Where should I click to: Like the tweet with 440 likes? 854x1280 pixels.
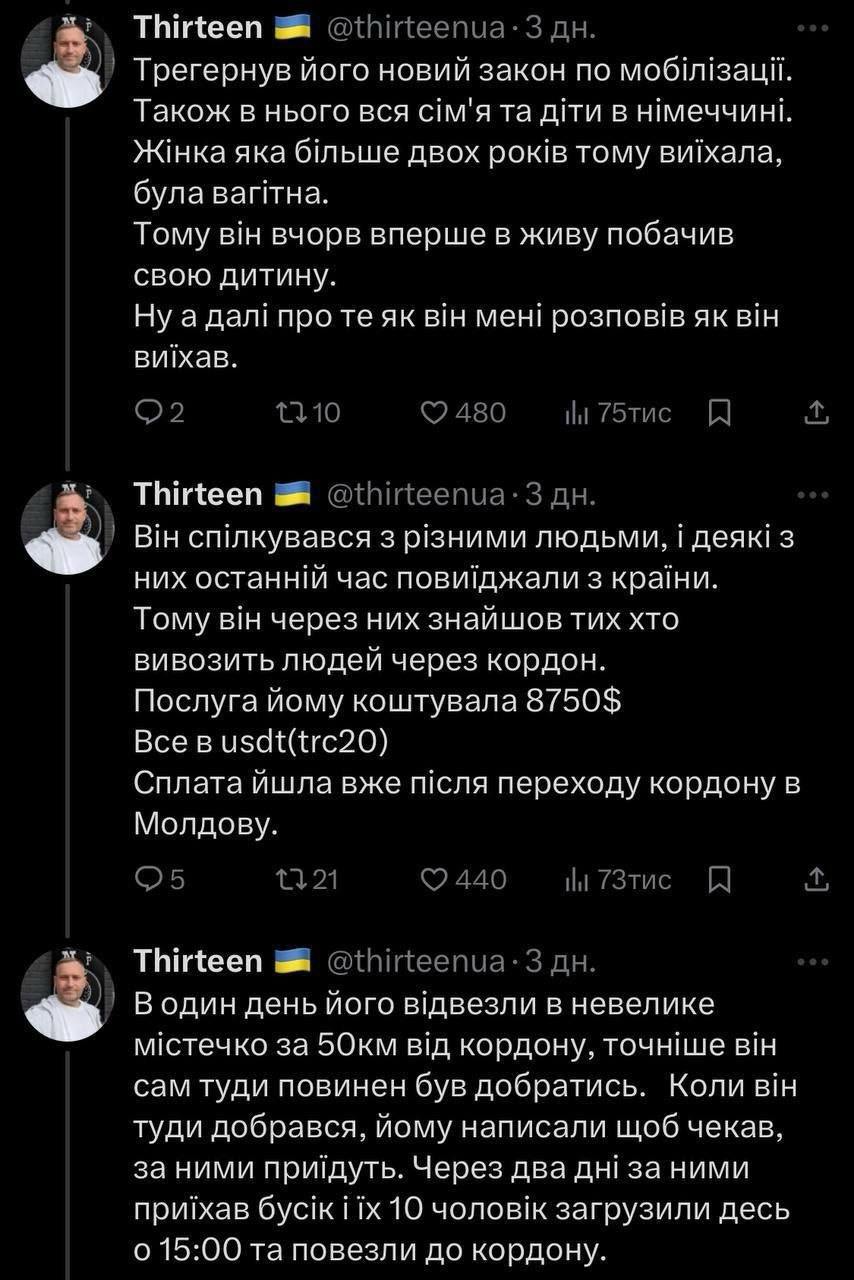click(x=433, y=879)
